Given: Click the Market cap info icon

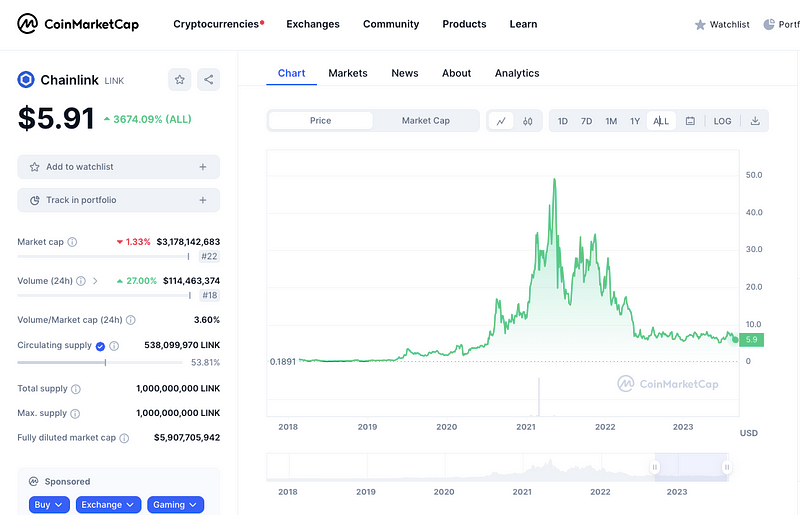Looking at the screenshot, I should 72,242.
